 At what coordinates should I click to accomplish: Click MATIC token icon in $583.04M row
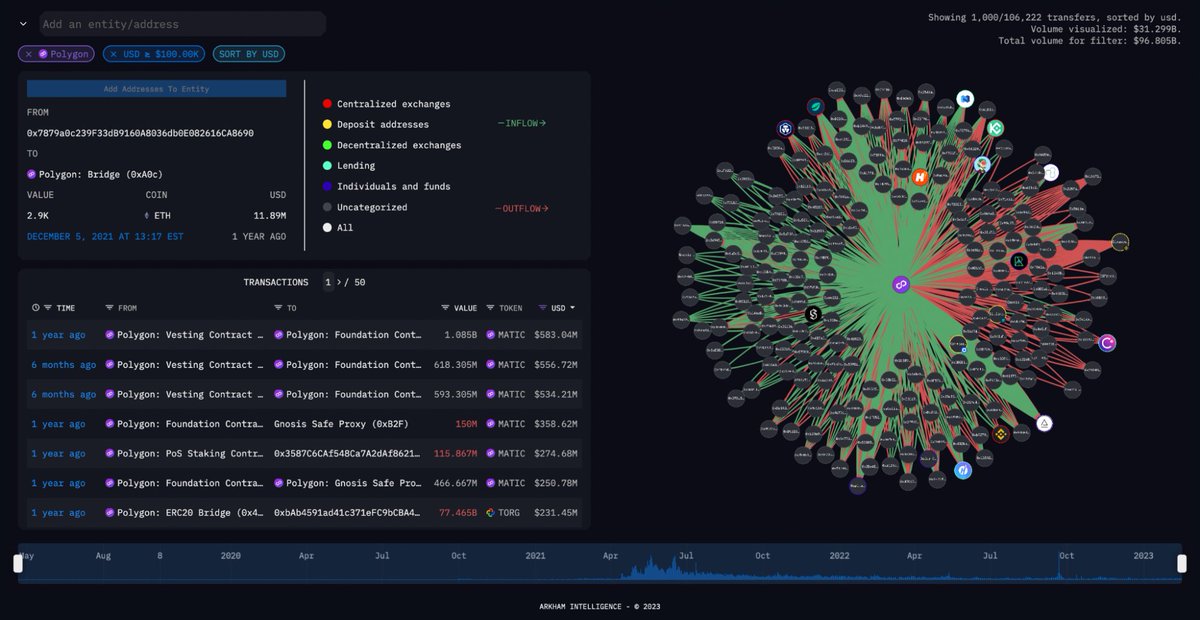[x=490, y=335]
